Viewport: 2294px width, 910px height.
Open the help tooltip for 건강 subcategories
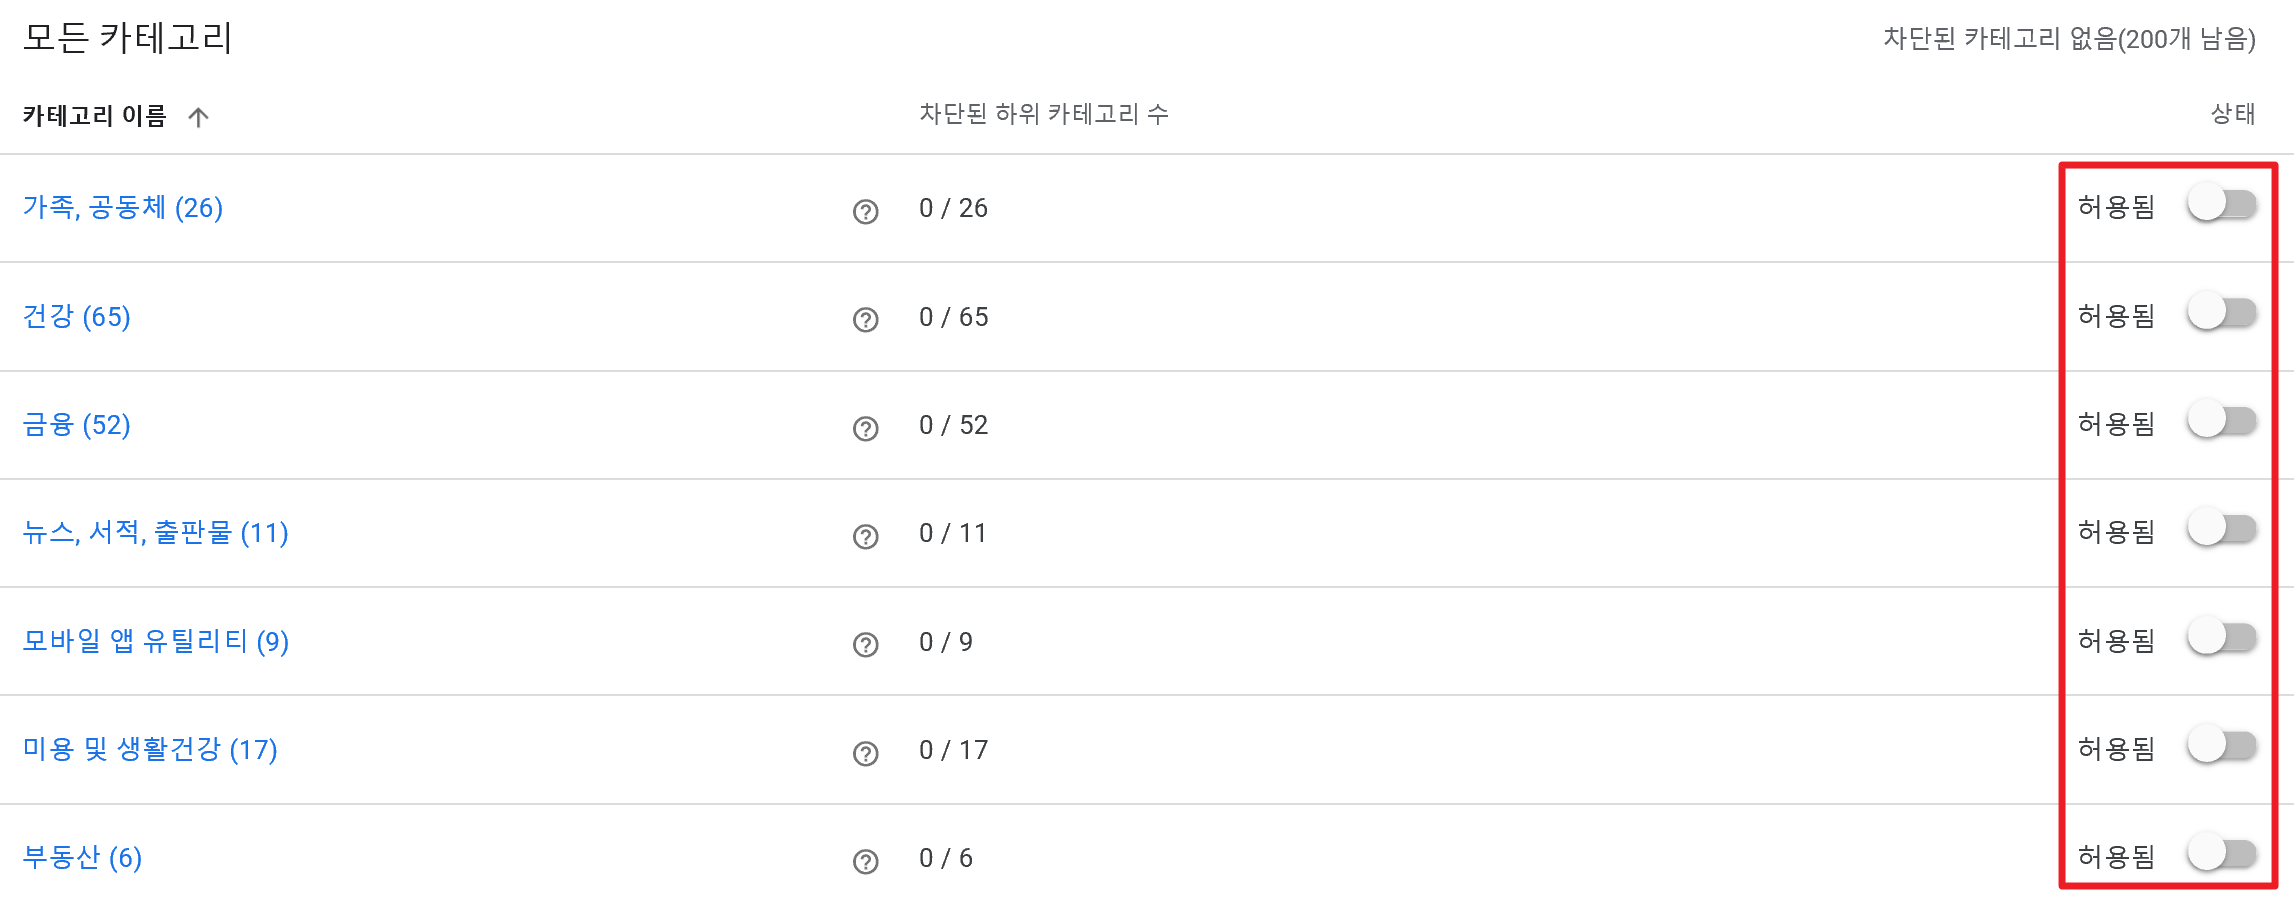[x=865, y=320]
